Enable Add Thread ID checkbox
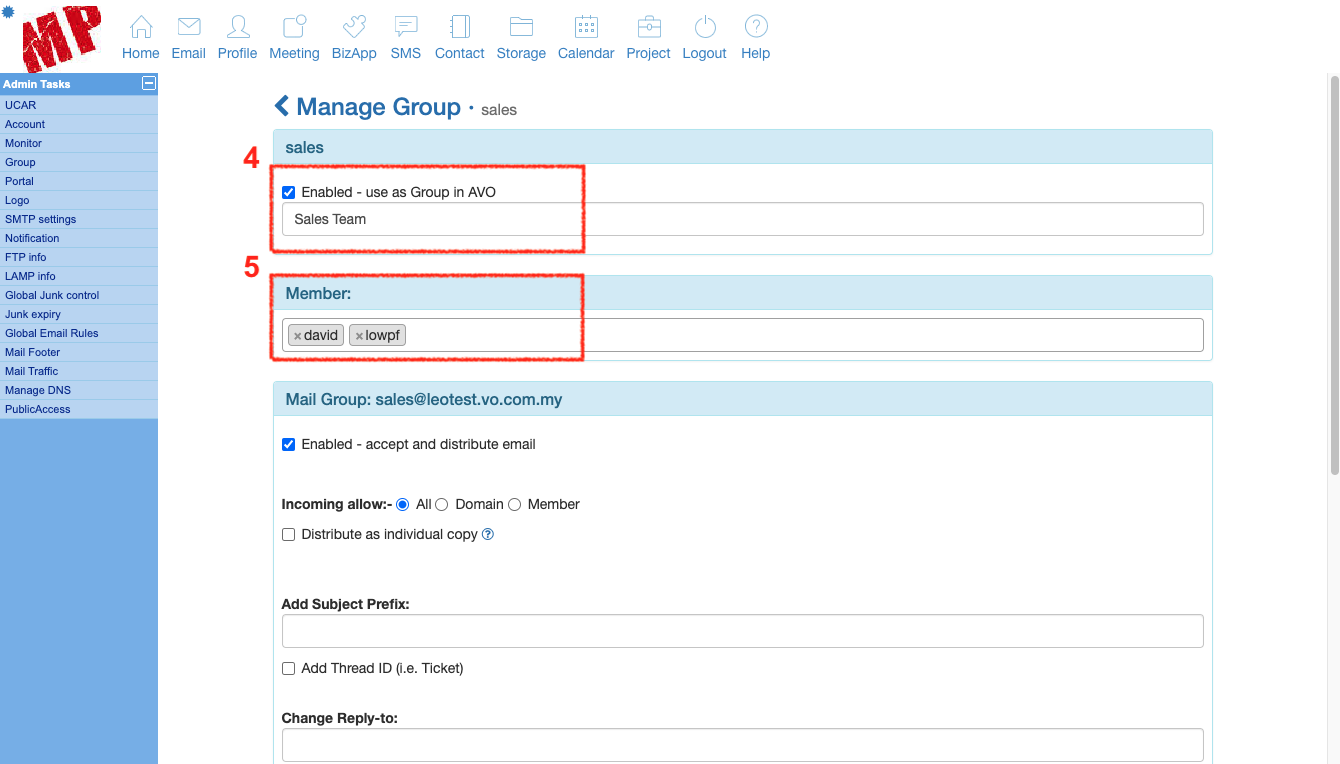This screenshot has width=1340, height=764. (x=289, y=668)
